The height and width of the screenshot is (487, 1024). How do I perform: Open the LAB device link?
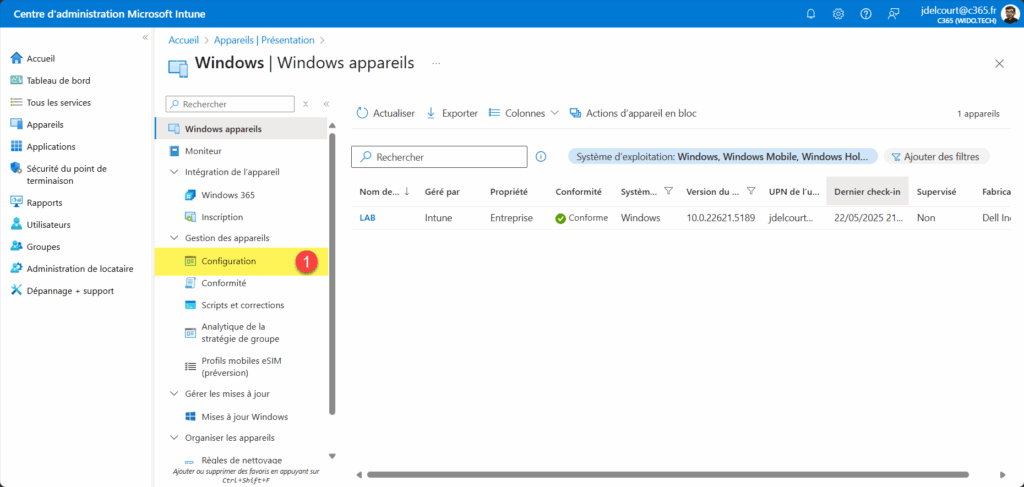[367, 217]
